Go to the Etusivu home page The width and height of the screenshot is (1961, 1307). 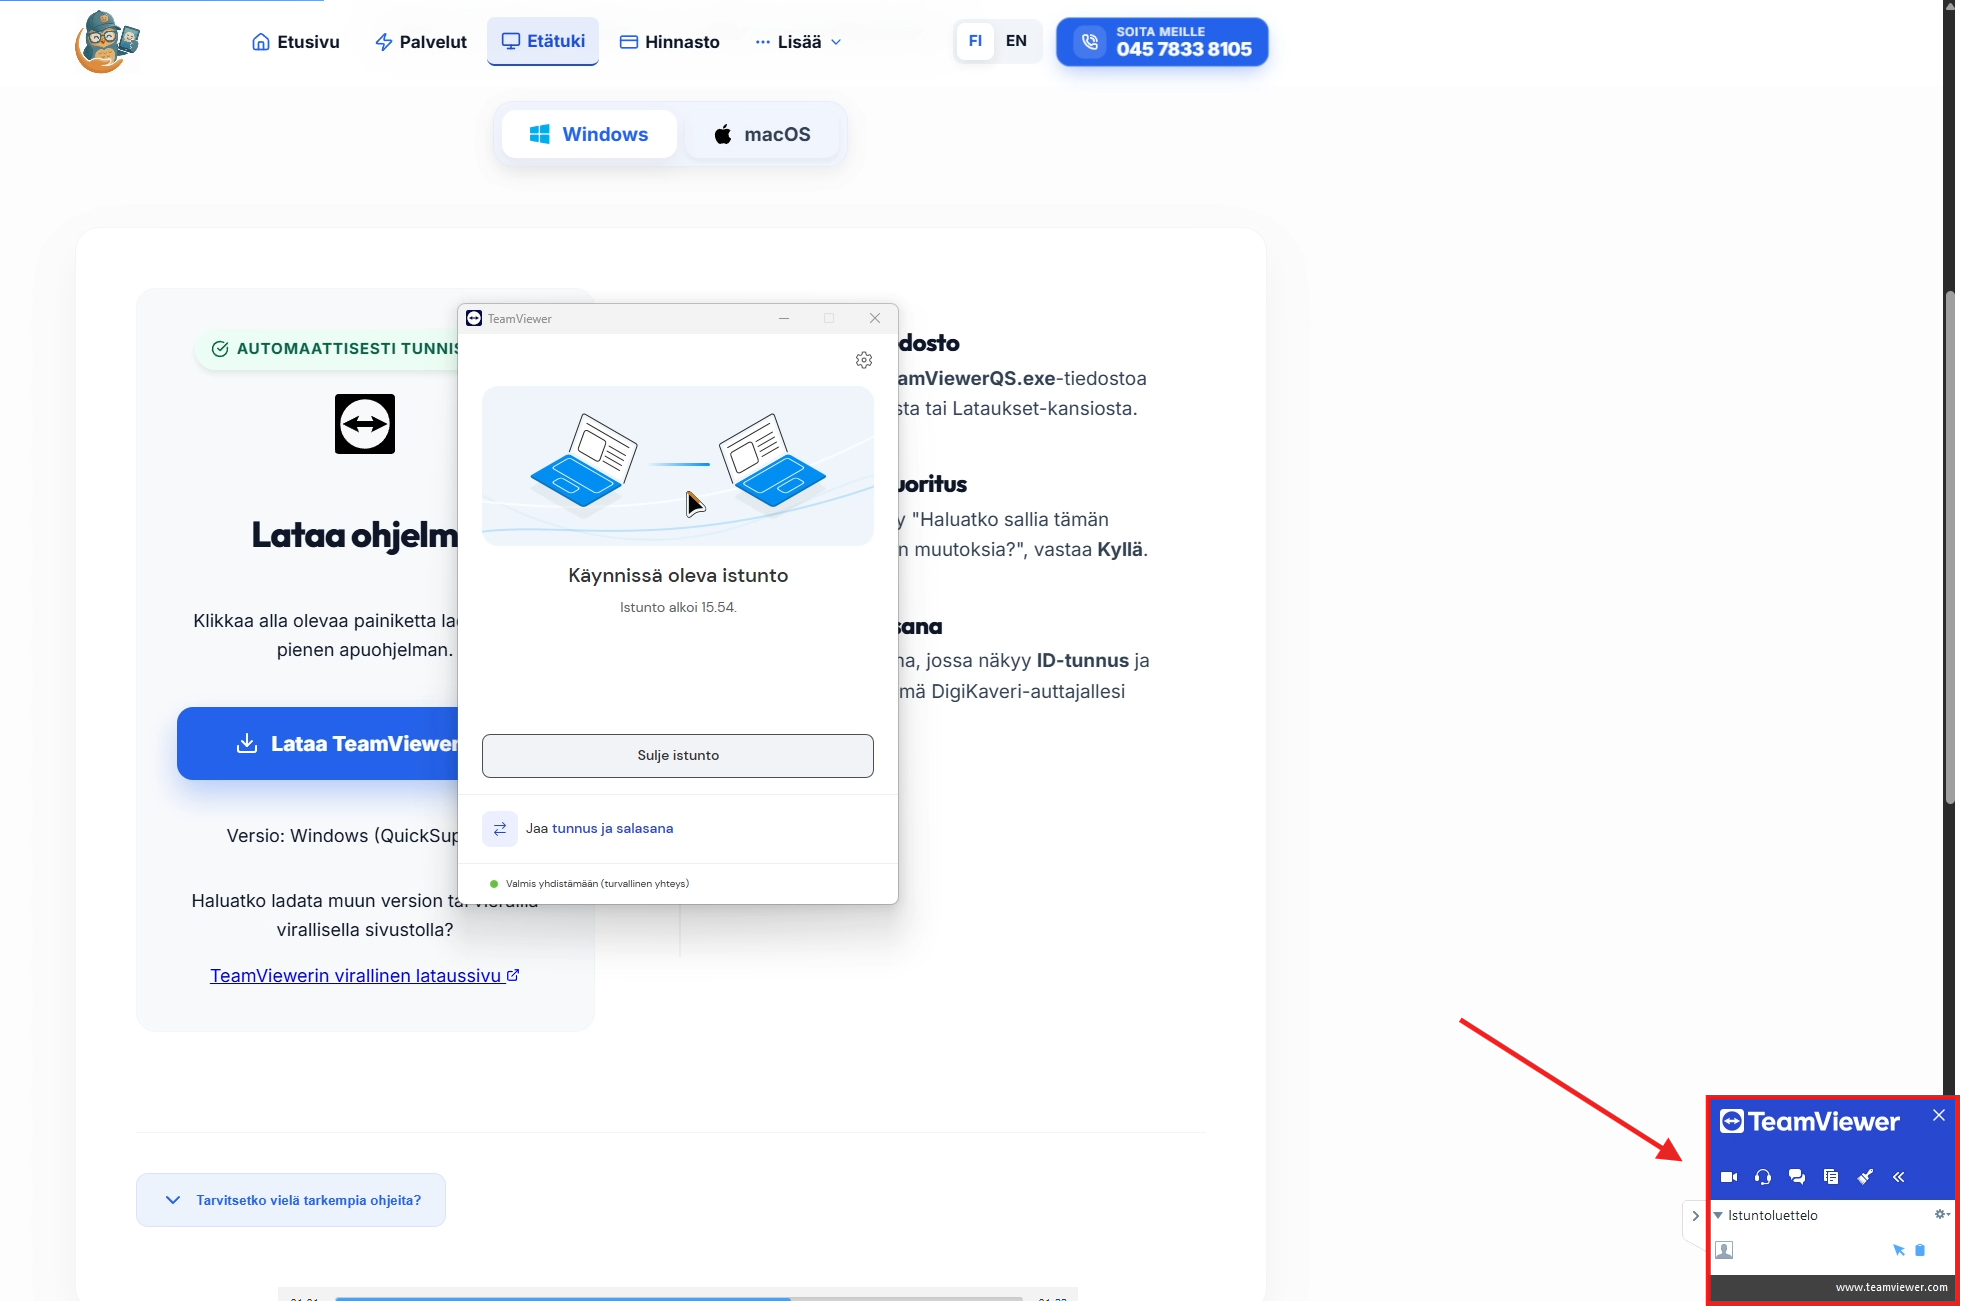(x=296, y=42)
